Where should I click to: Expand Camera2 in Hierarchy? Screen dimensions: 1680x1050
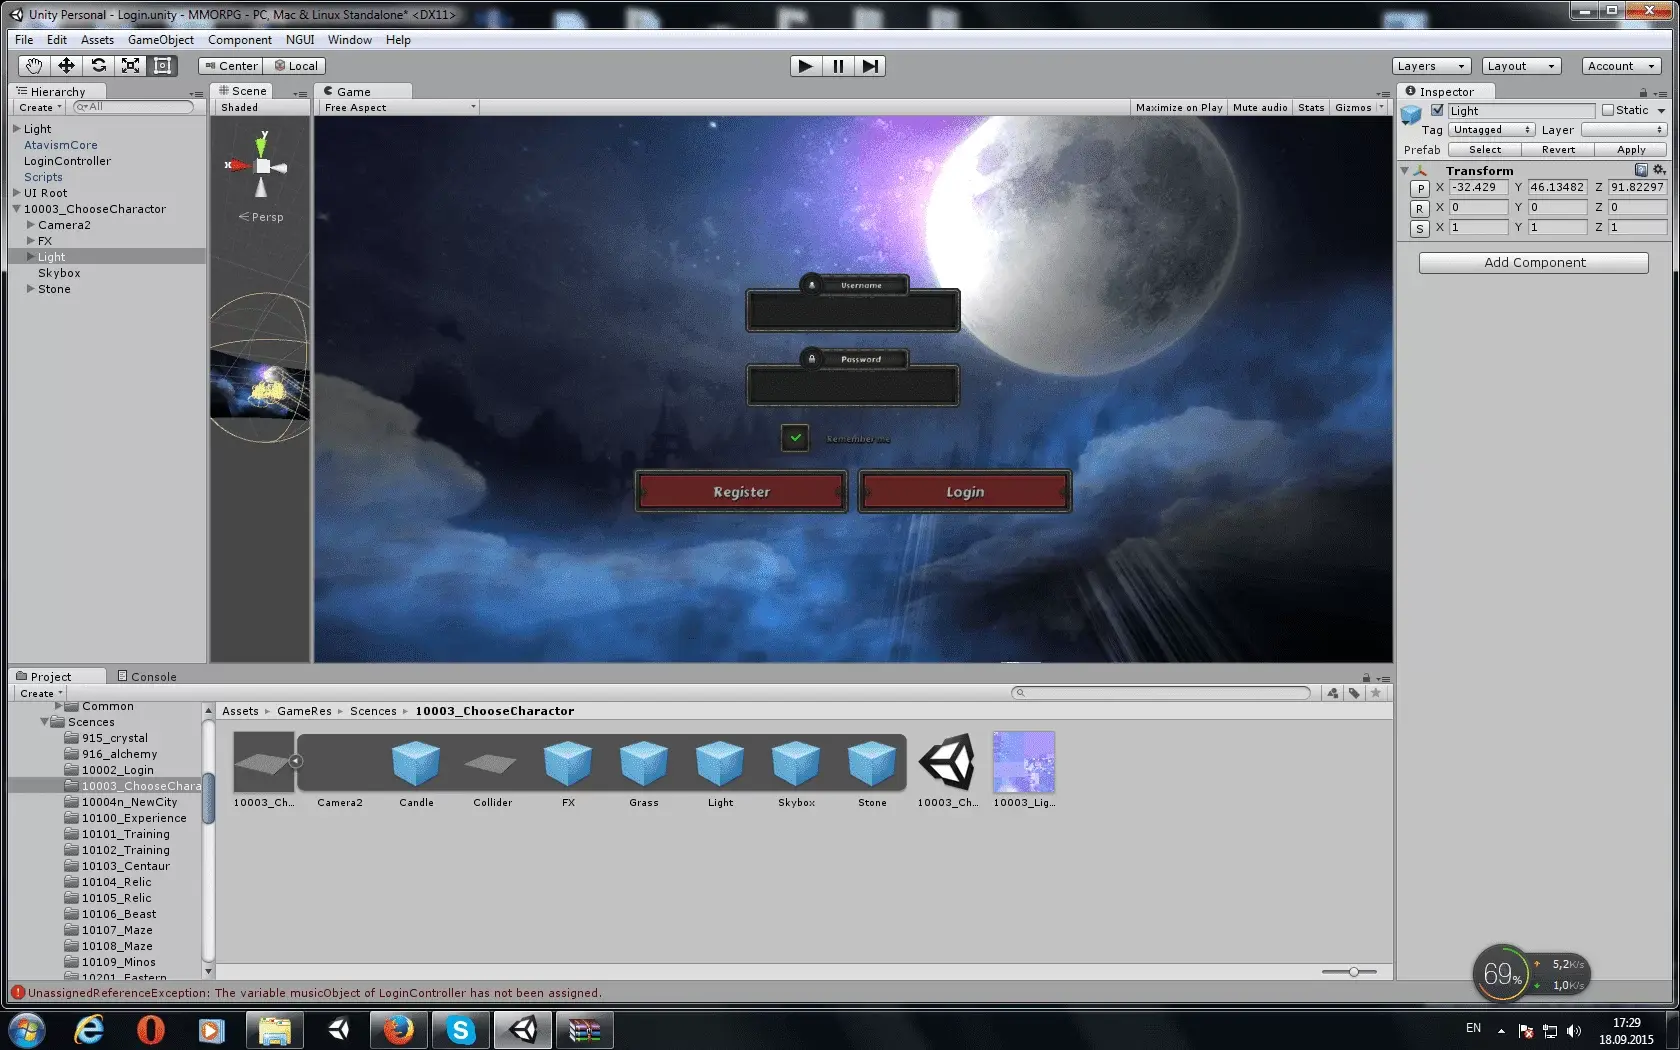(x=30, y=225)
